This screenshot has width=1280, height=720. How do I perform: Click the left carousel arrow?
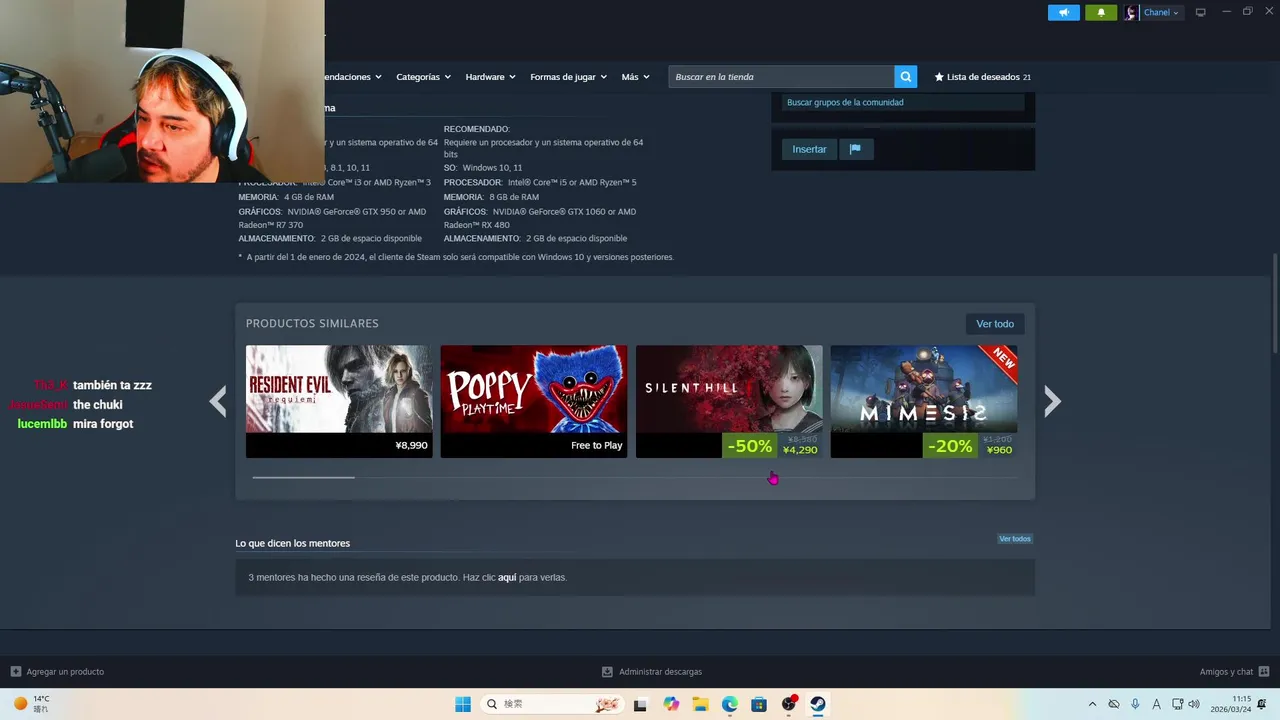[x=218, y=401]
